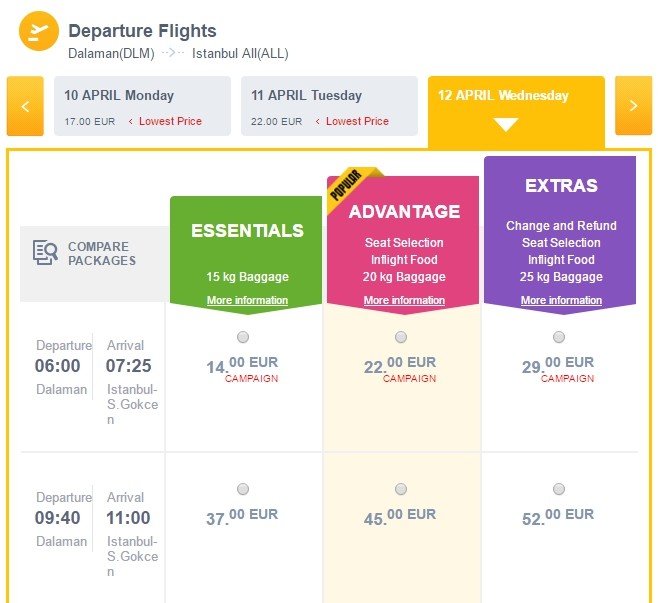Click the Compare Packages button

[x=95, y=254]
